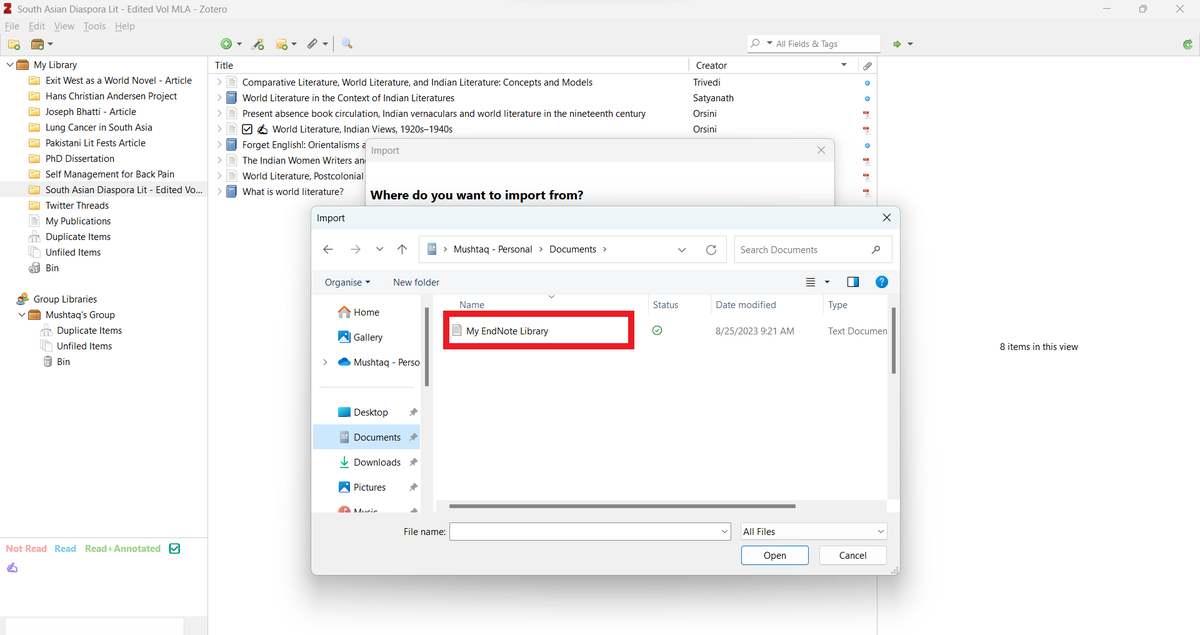Click the Up one level arrow
The width and height of the screenshot is (1200, 635).
tap(402, 250)
